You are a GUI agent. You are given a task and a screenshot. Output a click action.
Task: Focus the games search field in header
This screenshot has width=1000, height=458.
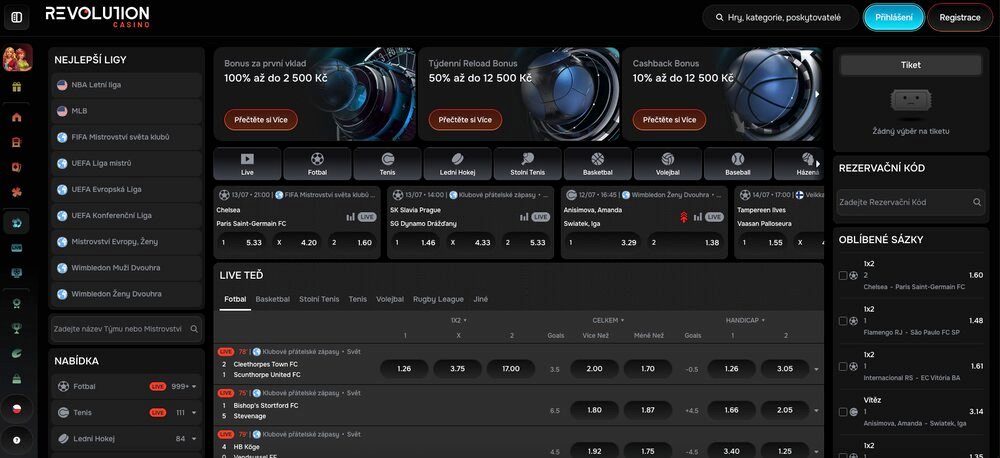(x=781, y=18)
